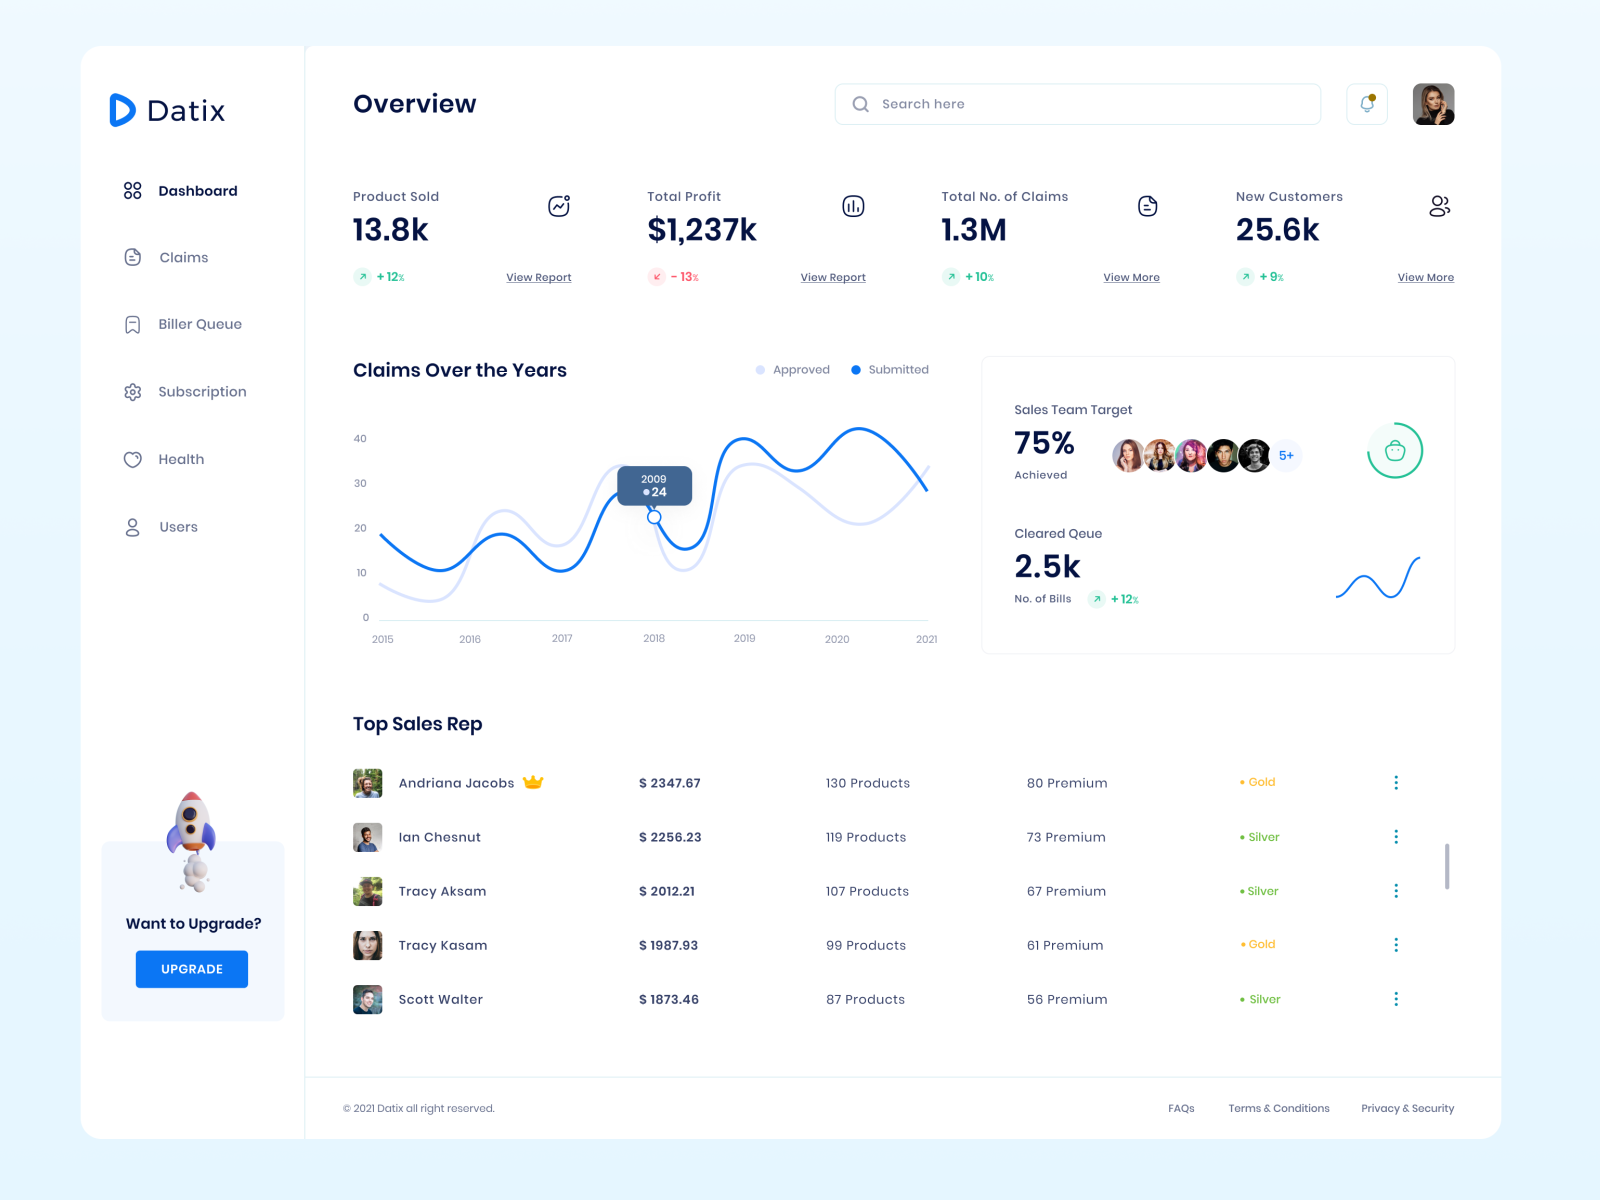Select the Claims icon in the sidebar
Screen dimensions: 1600x1200
click(132, 257)
